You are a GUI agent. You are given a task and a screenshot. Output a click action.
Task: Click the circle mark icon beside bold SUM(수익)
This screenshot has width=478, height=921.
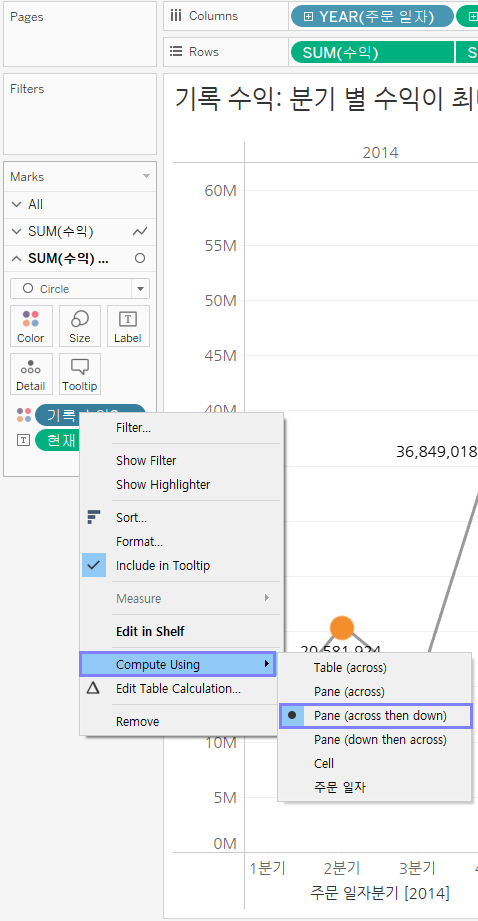tap(140, 258)
